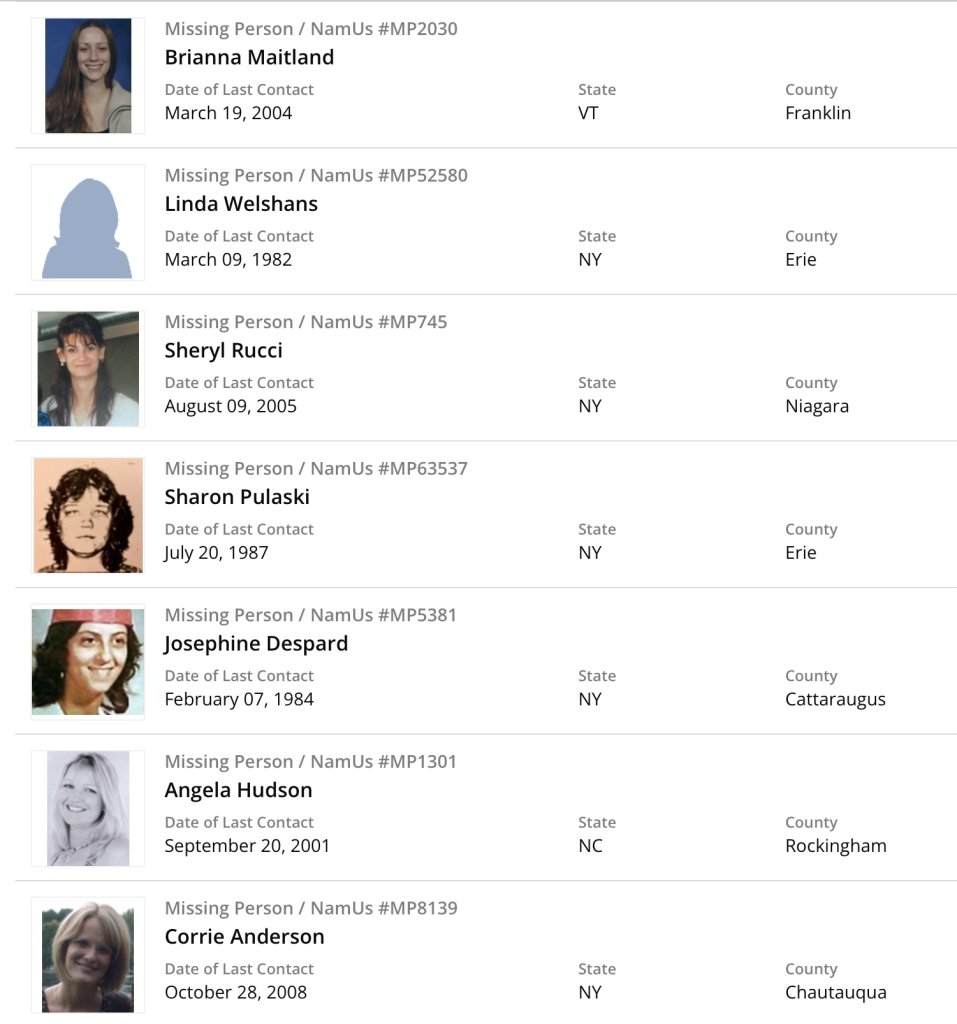
Task: Click the Angela Hudson name link
Action: [238, 790]
